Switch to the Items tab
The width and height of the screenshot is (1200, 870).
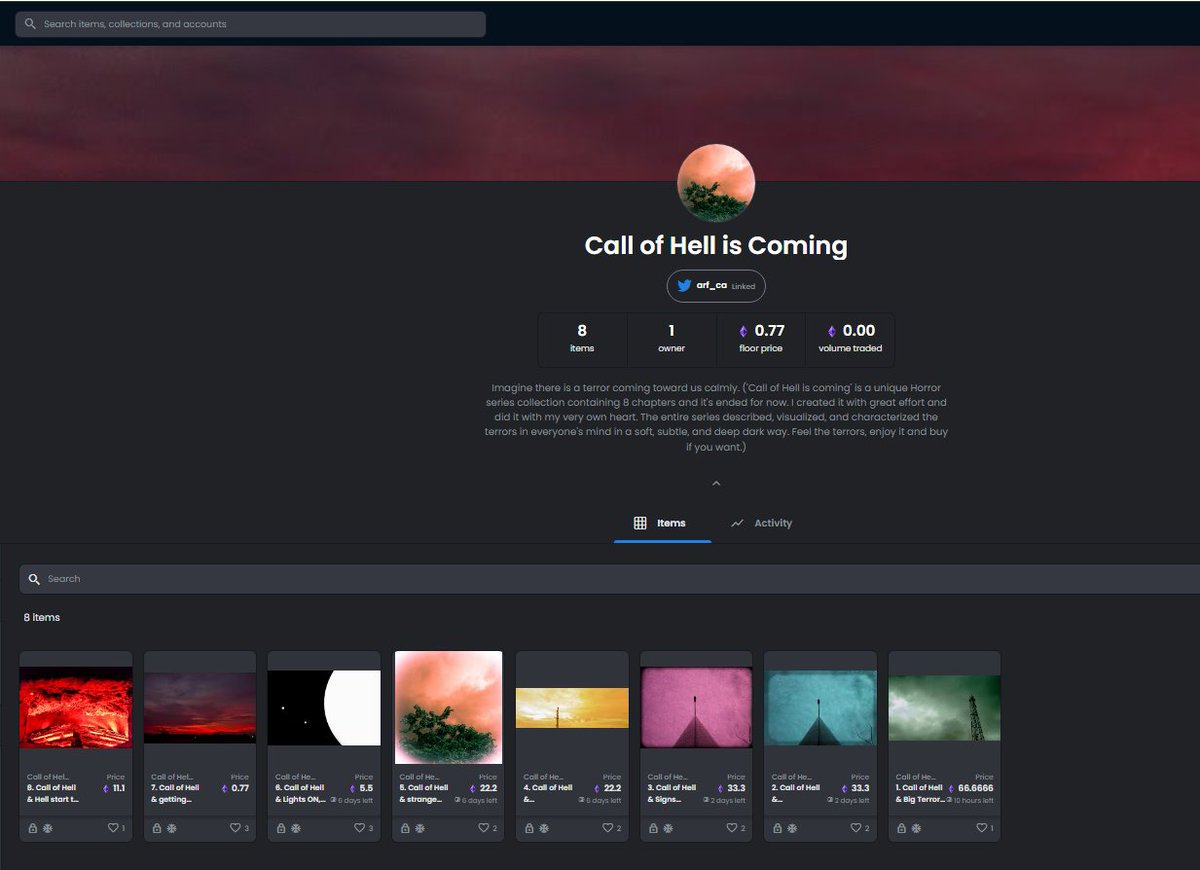[662, 523]
